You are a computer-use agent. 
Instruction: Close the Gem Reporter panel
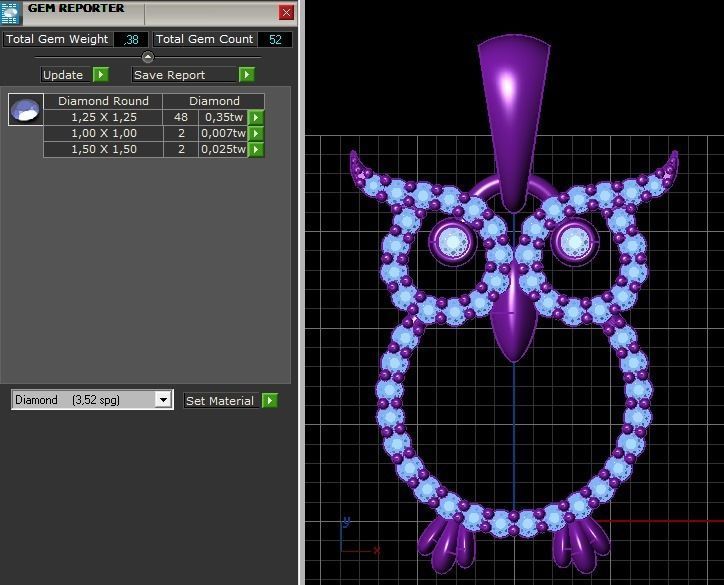286,12
